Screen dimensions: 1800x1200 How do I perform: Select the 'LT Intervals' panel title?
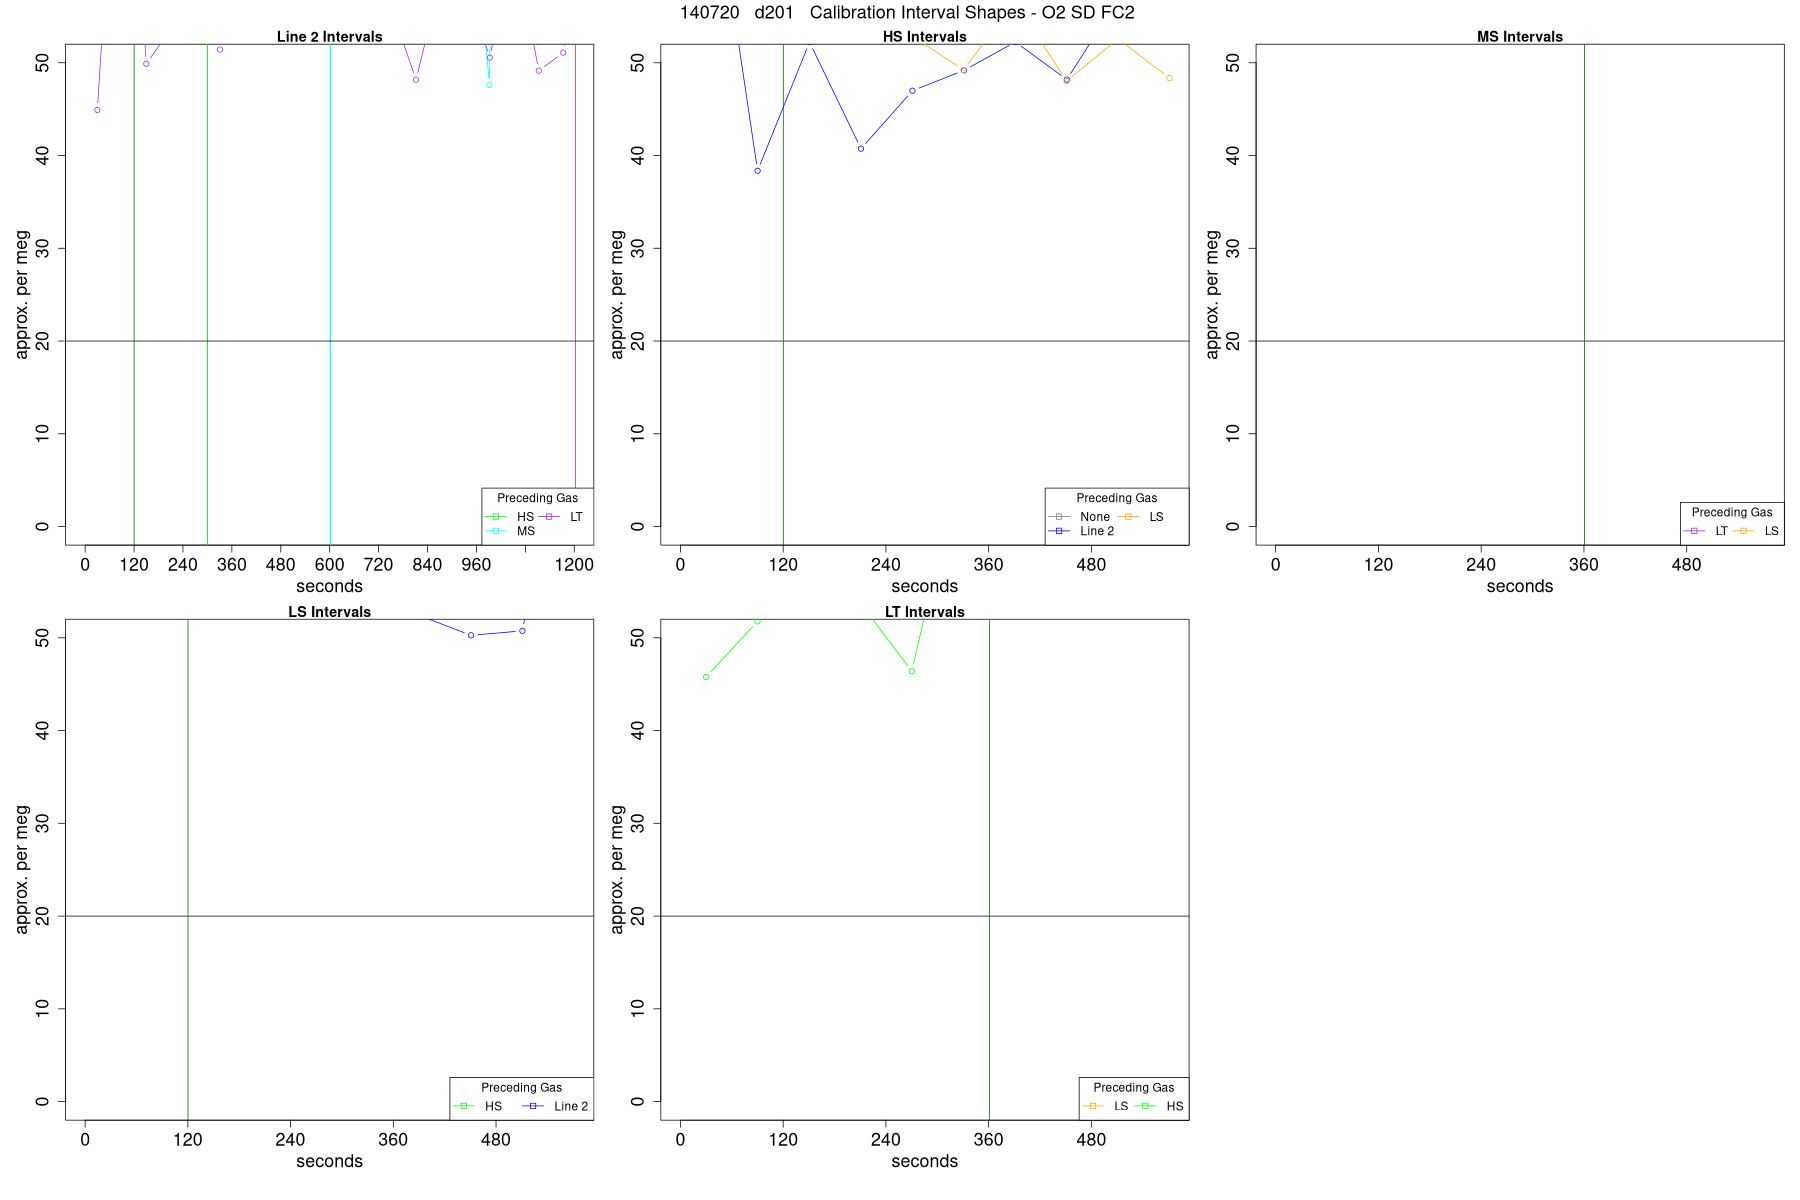pyautogui.click(x=924, y=612)
